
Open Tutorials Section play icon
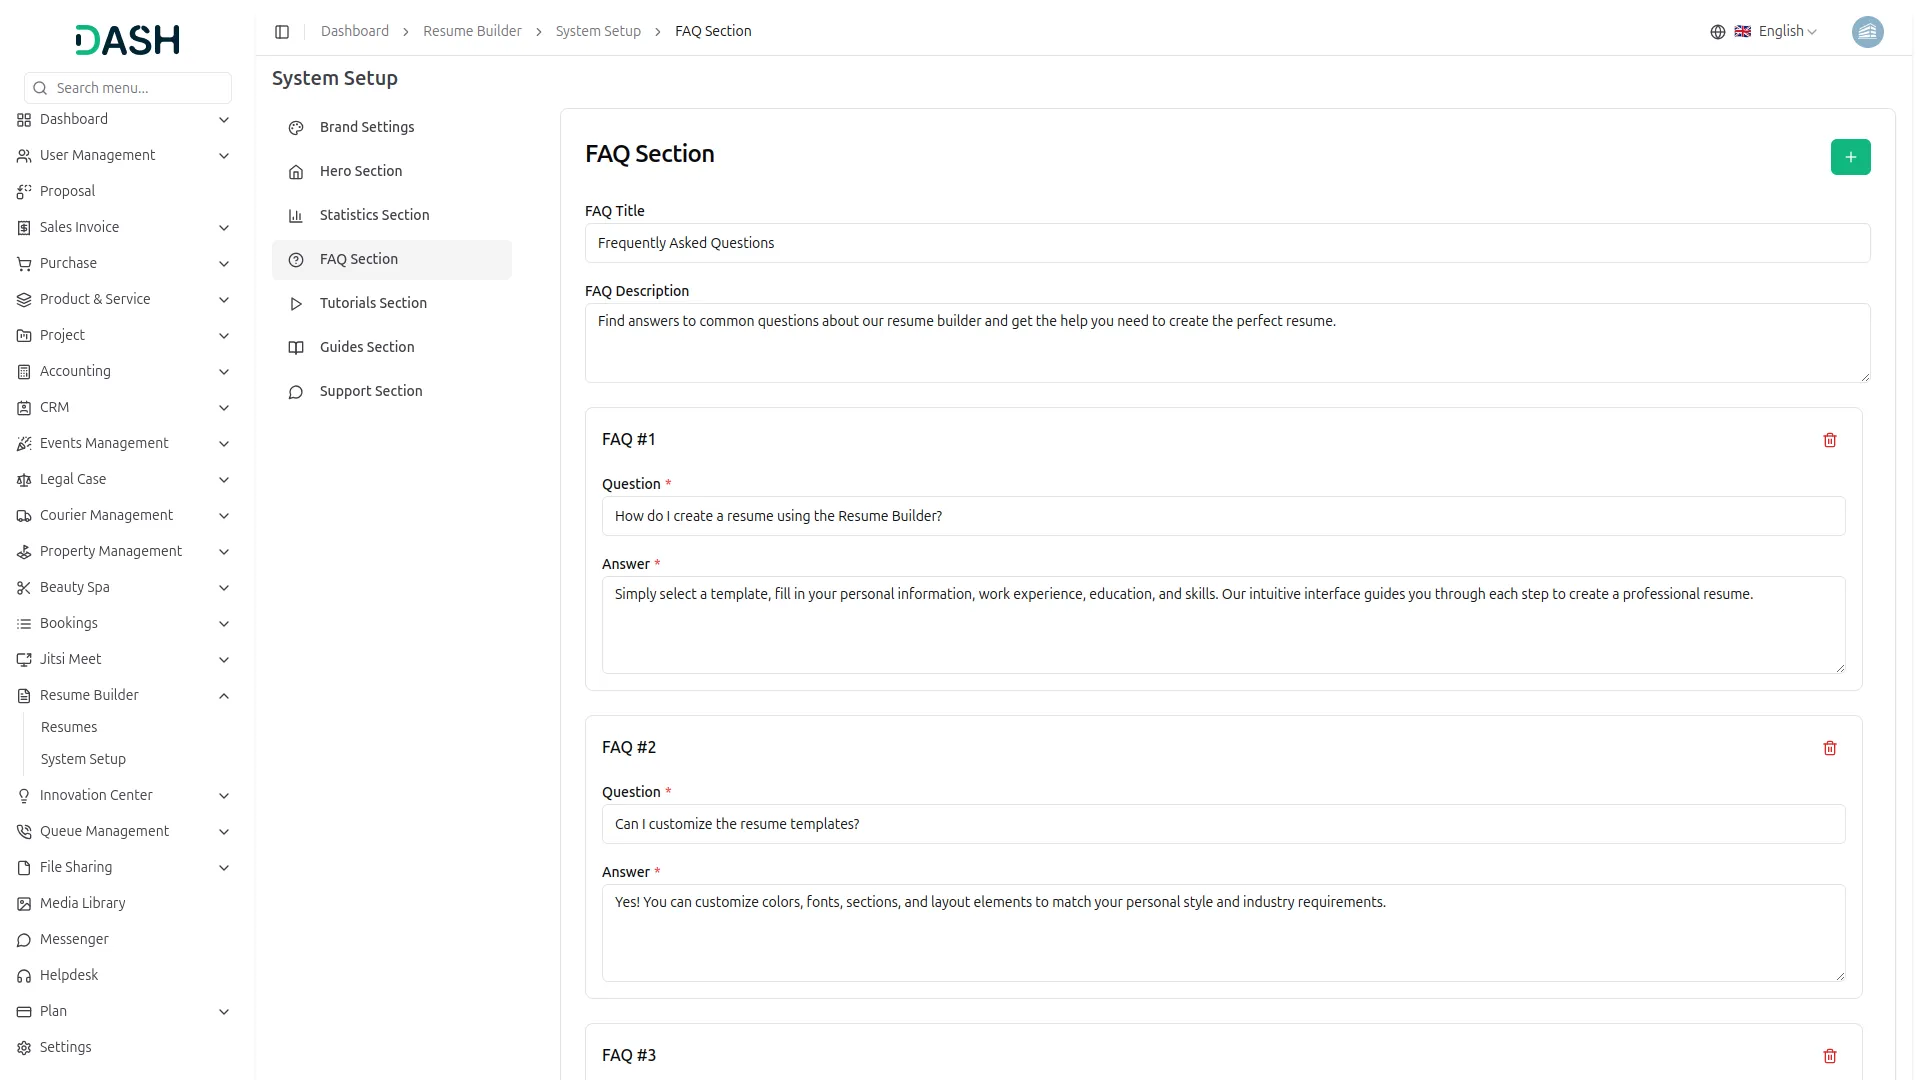[x=295, y=303]
